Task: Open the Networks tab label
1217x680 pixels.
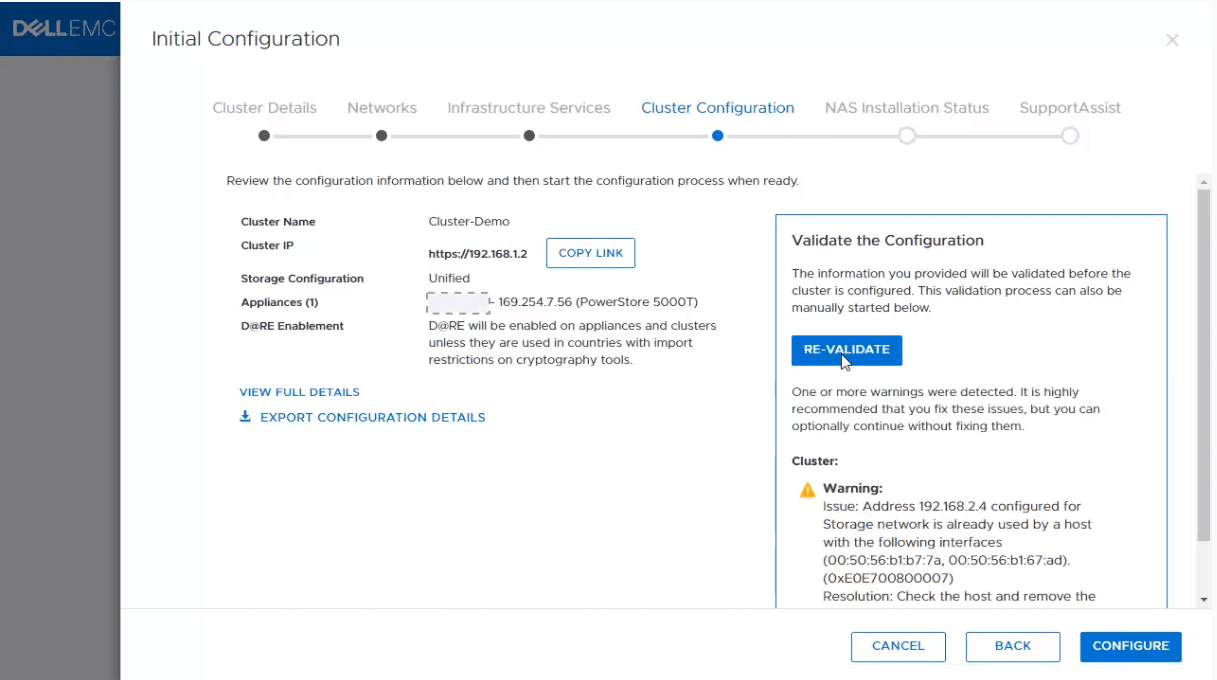Action: tap(381, 108)
